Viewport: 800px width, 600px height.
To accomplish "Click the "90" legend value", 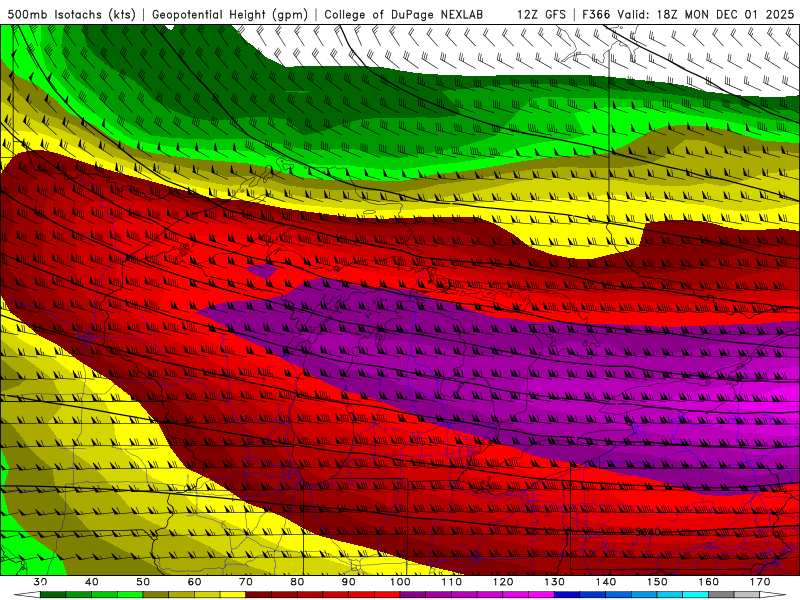I will [348, 582].
